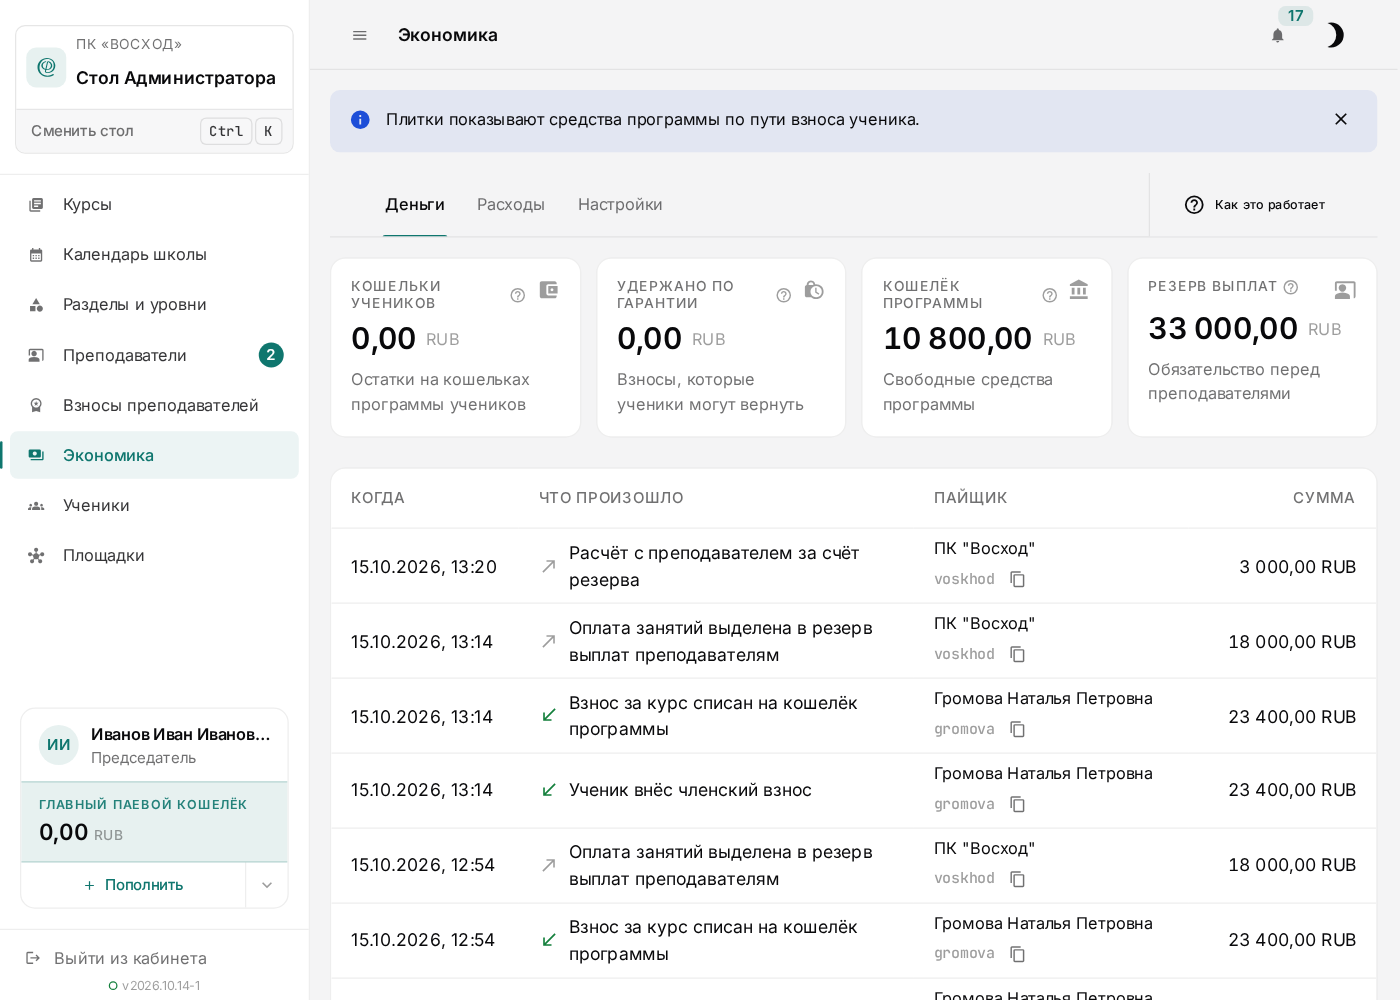1400x1000 pixels.
Task: Copy gromova ID in Ученик внёс членский взнос row
Action: pos(1018,804)
